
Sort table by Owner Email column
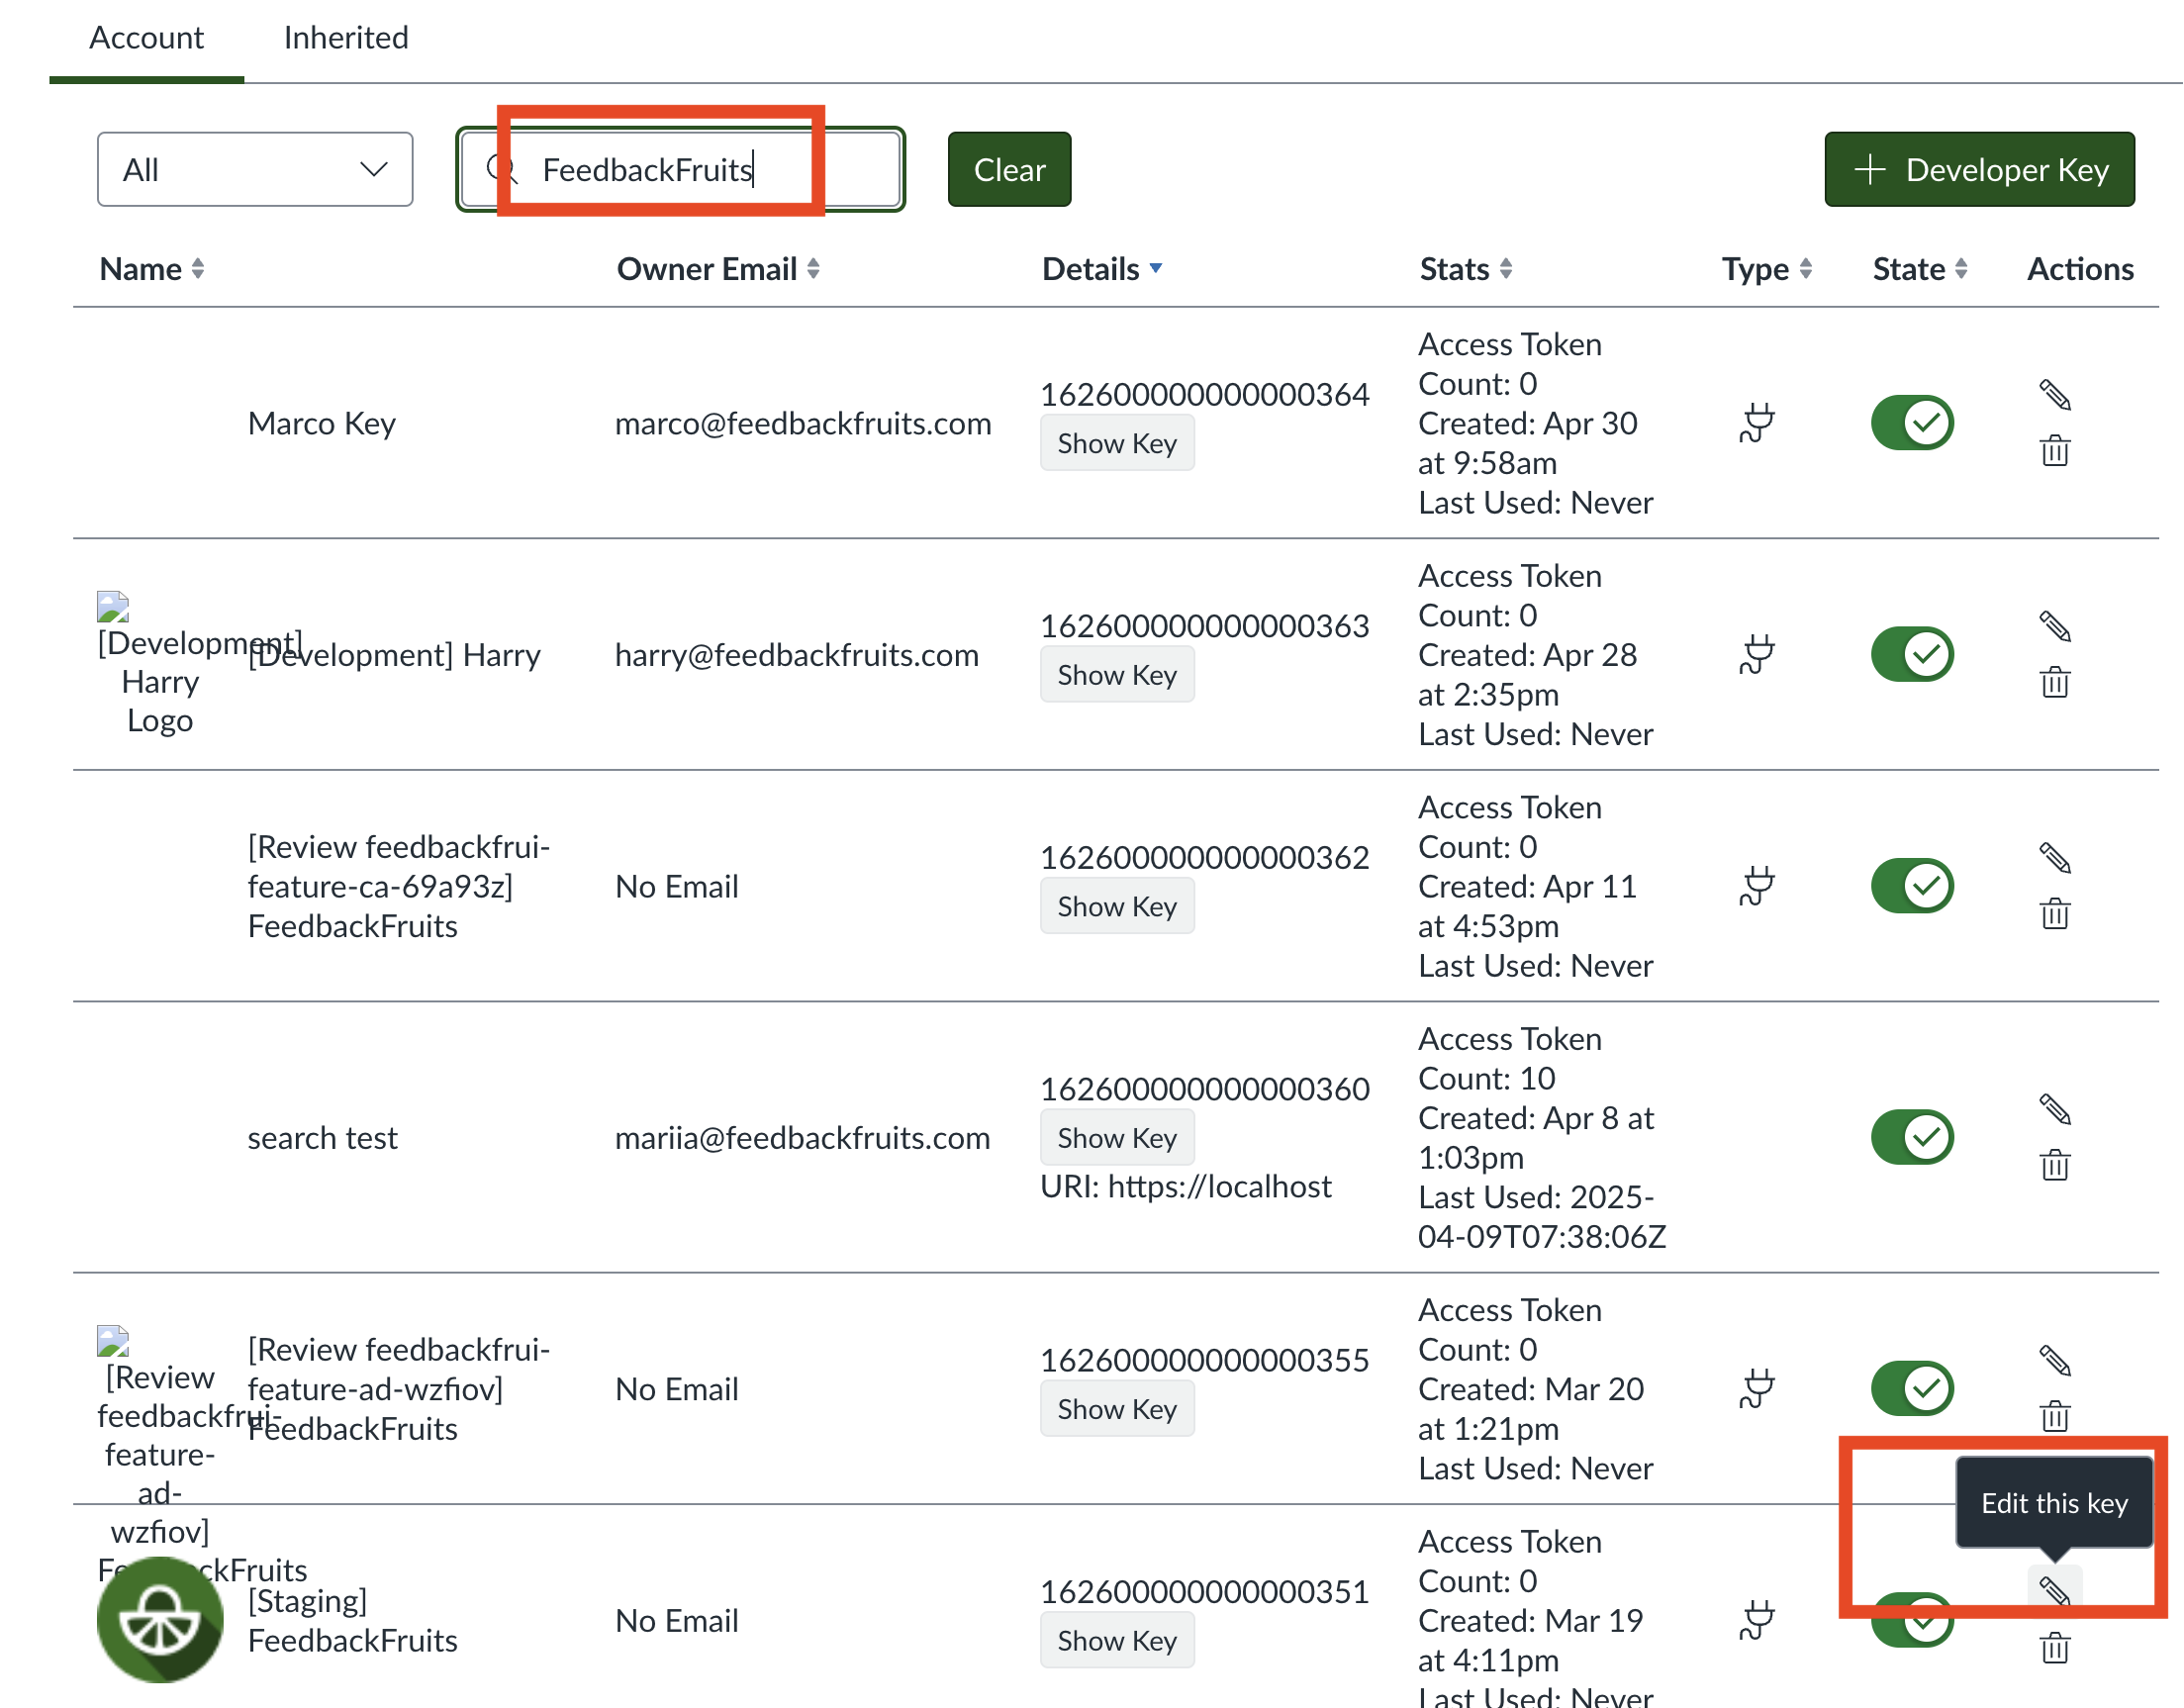[718, 269]
